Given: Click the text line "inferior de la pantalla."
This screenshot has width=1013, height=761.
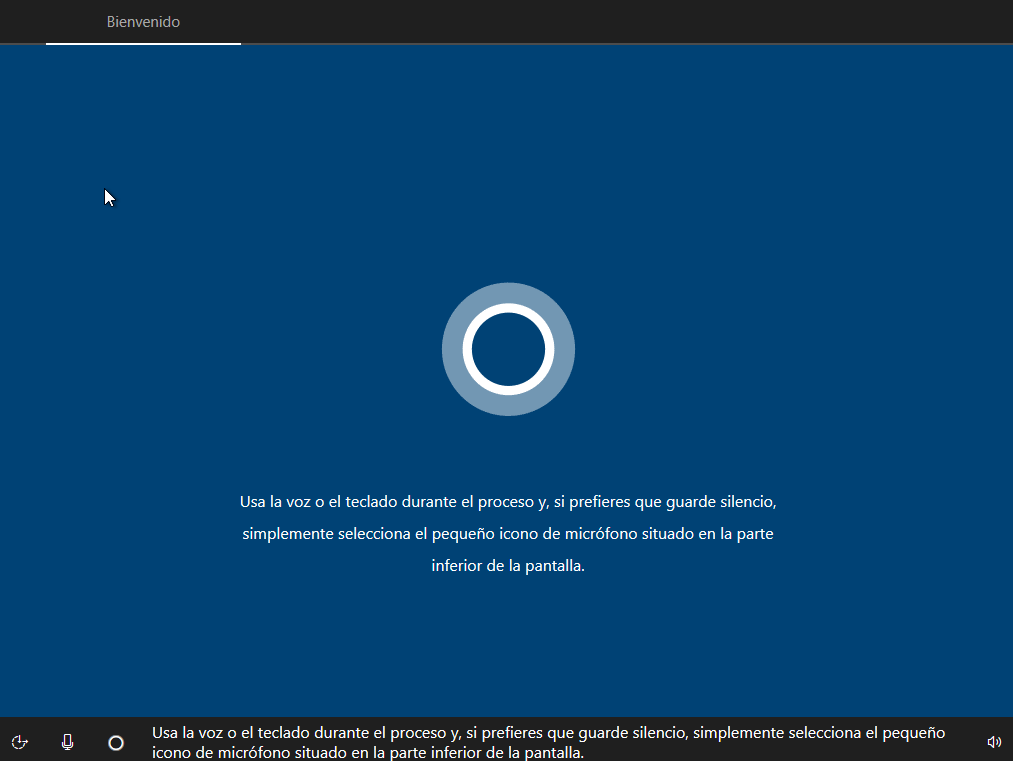Looking at the screenshot, I should [508, 565].
